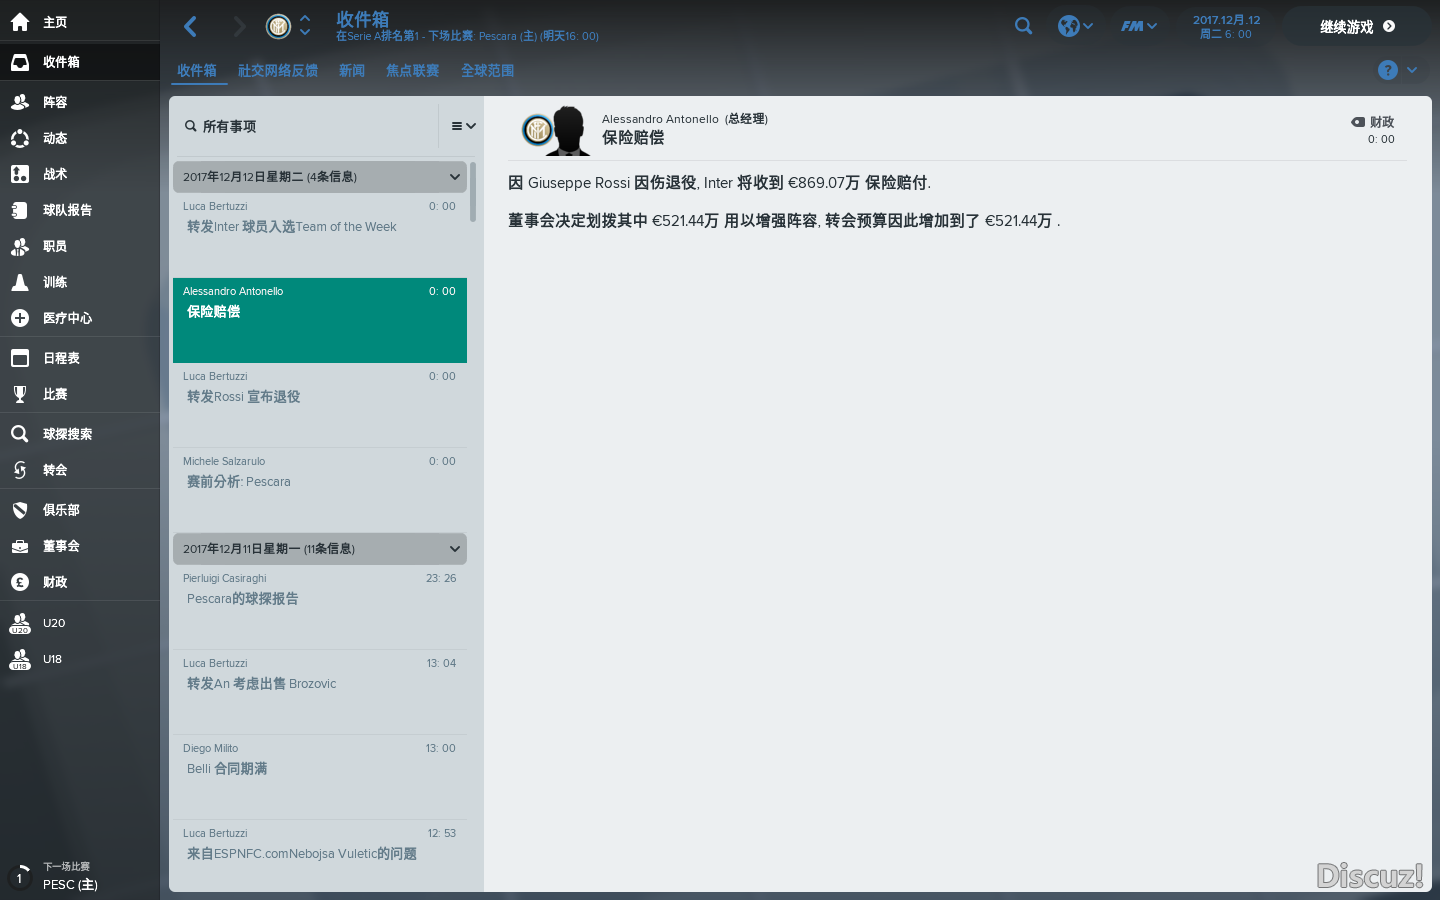Open the U18 team icon

[x=20, y=659]
